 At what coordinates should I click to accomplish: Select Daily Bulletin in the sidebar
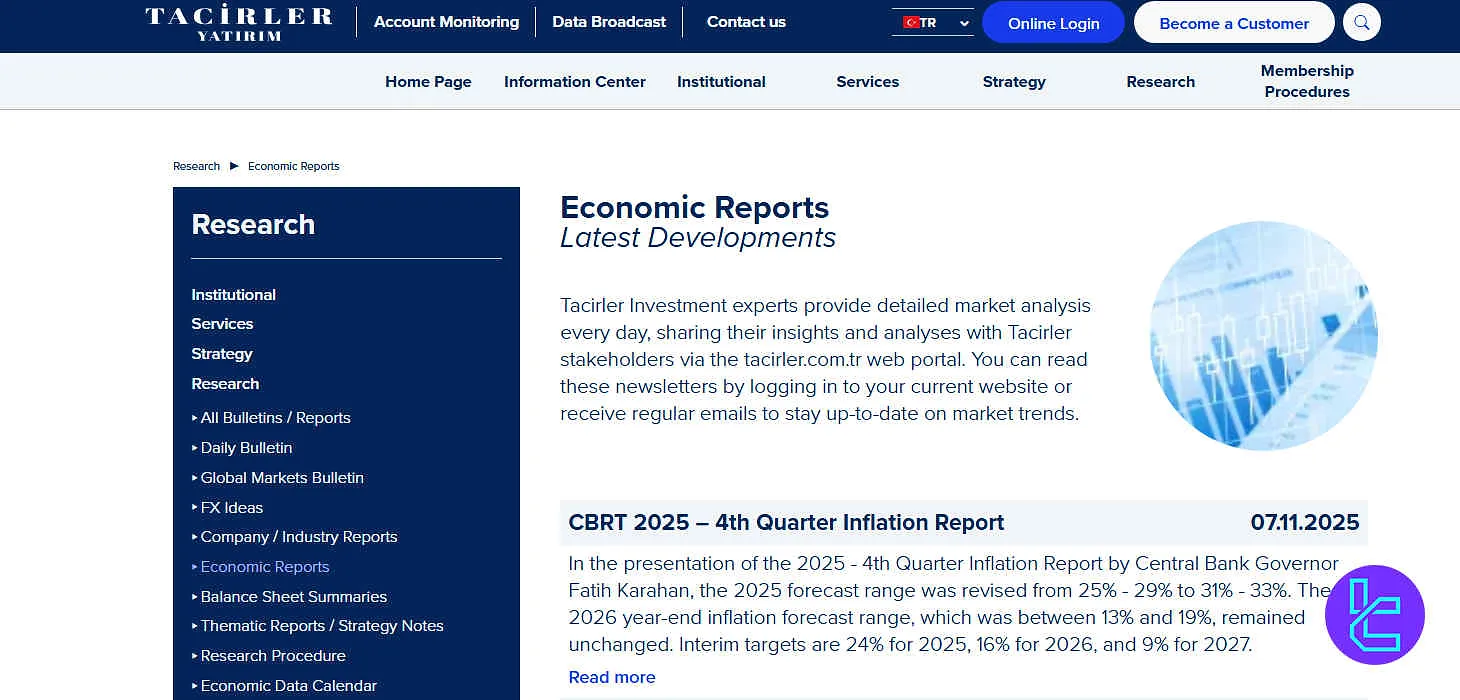pyautogui.click(x=246, y=448)
